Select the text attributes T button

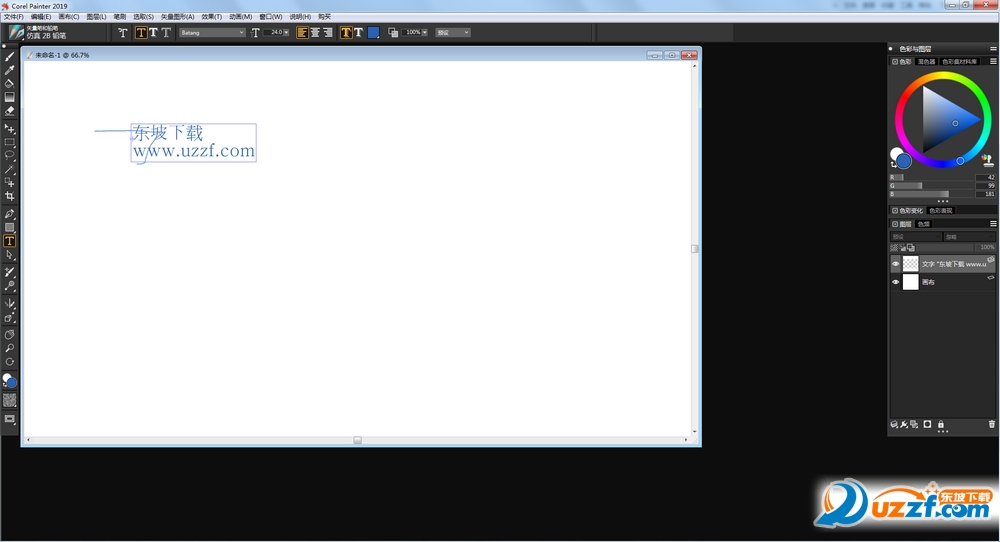pos(346,33)
